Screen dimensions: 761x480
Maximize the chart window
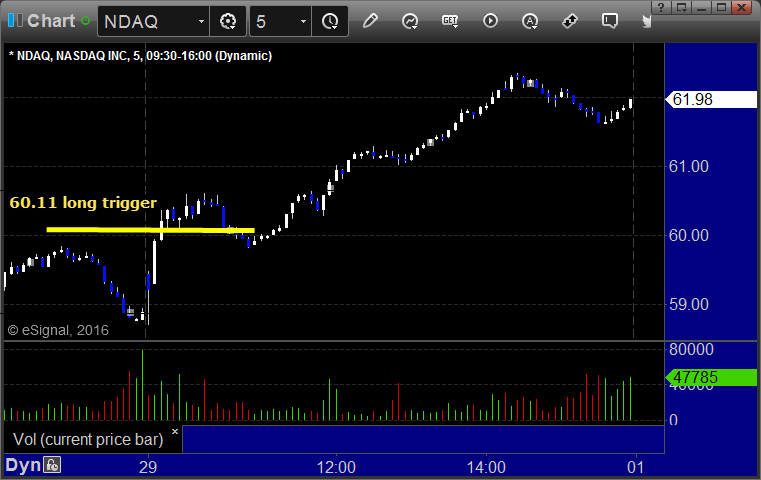point(721,7)
